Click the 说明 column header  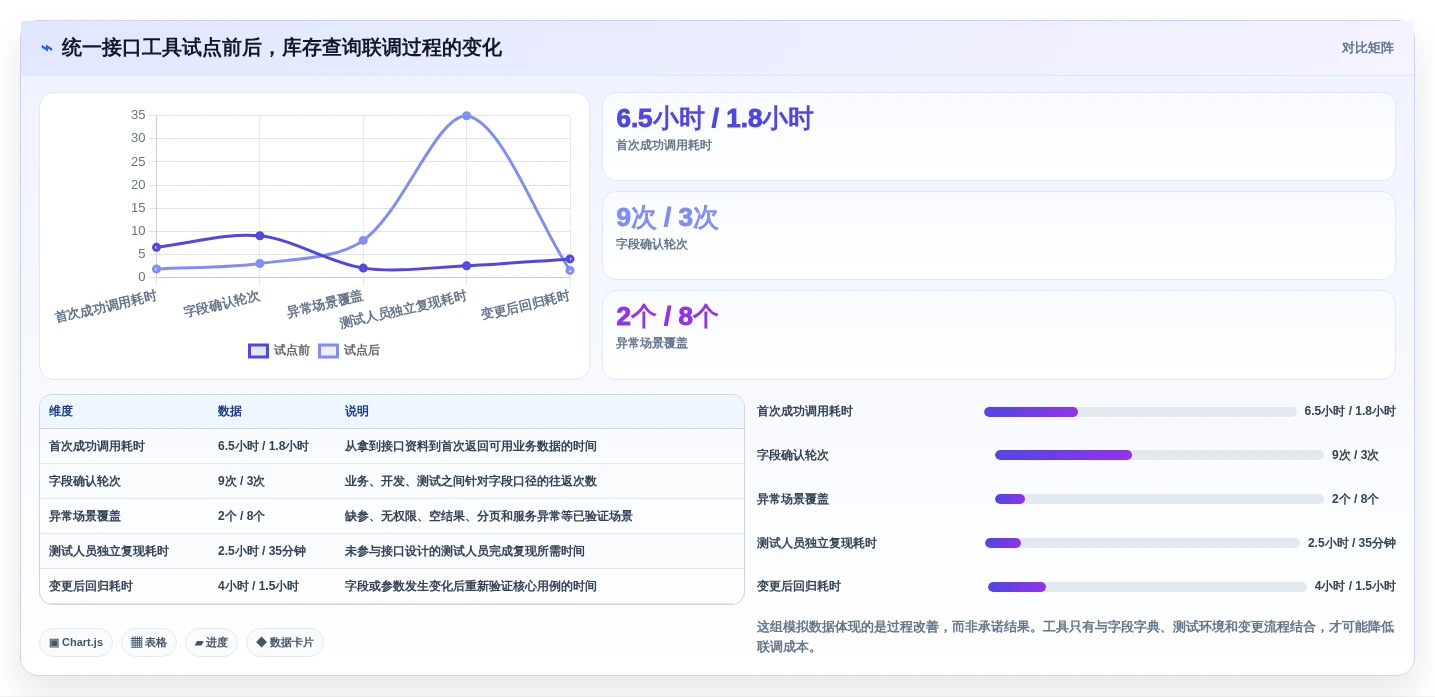click(357, 412)
